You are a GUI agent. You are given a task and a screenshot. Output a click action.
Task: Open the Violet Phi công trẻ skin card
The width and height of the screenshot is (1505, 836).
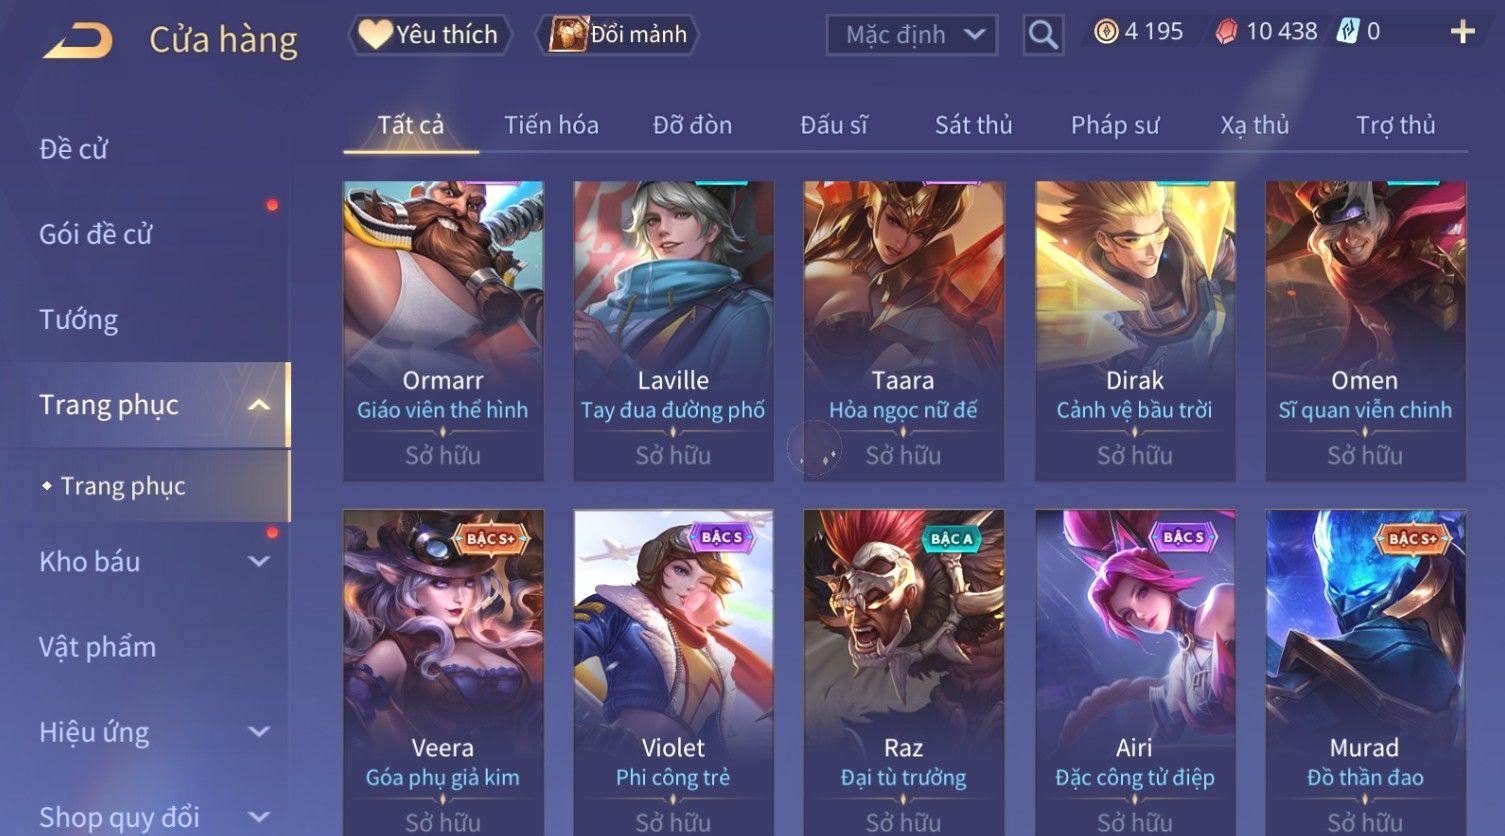(x=673, y=672)
